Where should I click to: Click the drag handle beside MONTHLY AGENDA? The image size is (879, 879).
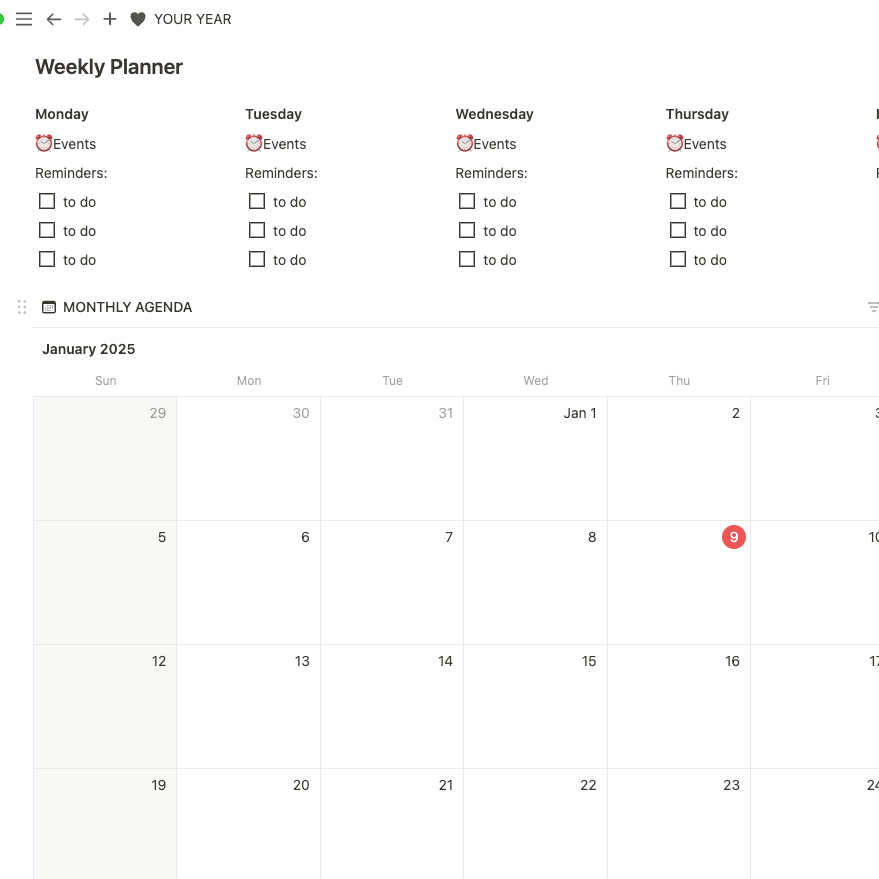click(x=22, y=307)
